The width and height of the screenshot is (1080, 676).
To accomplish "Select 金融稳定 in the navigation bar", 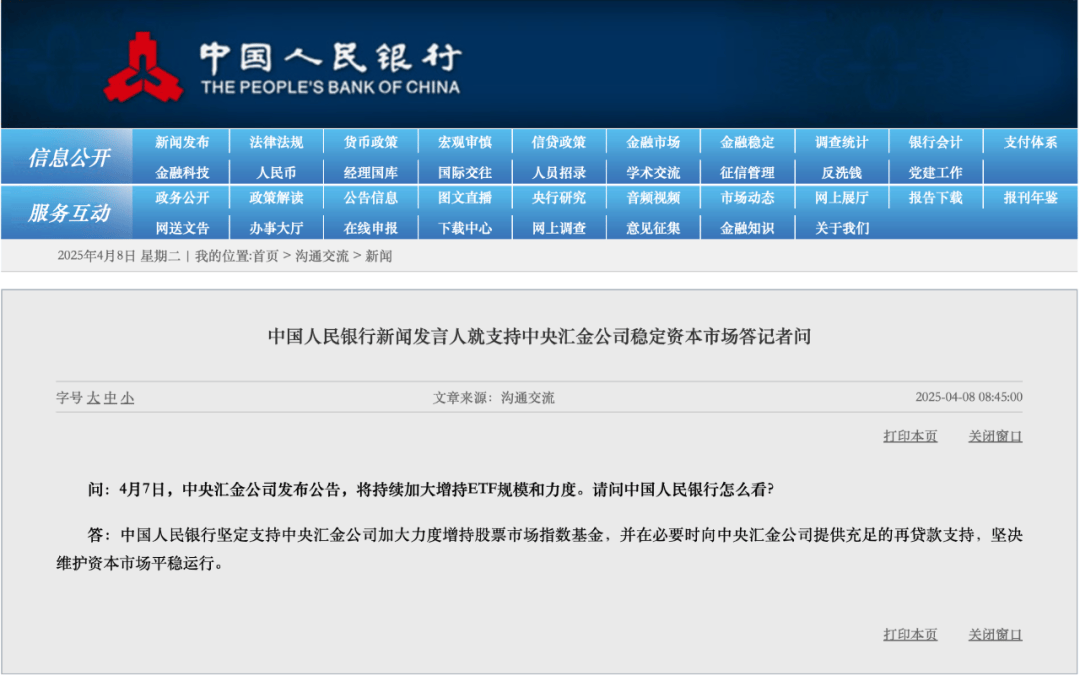I will [748, 141].
